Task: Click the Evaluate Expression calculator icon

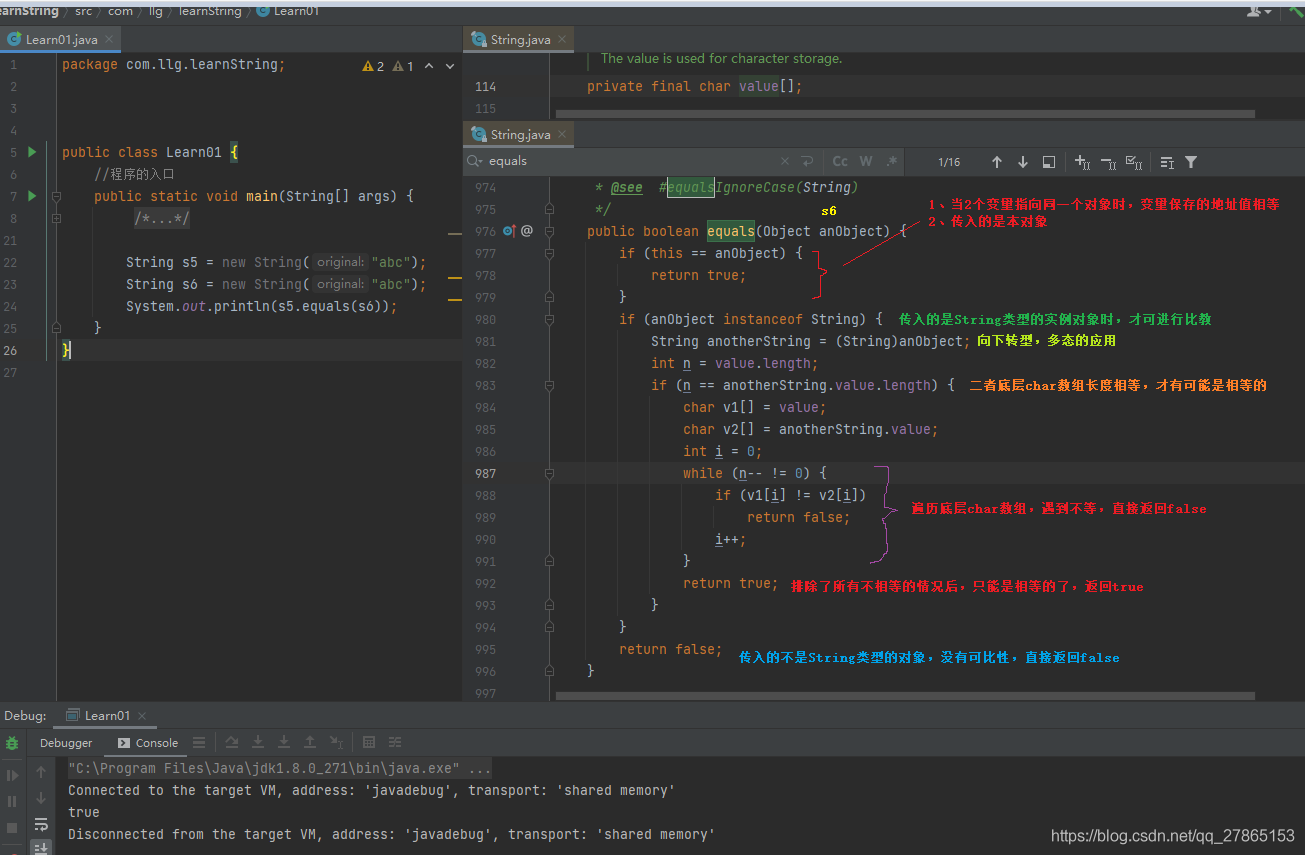Action: pyautogui.click(x=369, y=742)
